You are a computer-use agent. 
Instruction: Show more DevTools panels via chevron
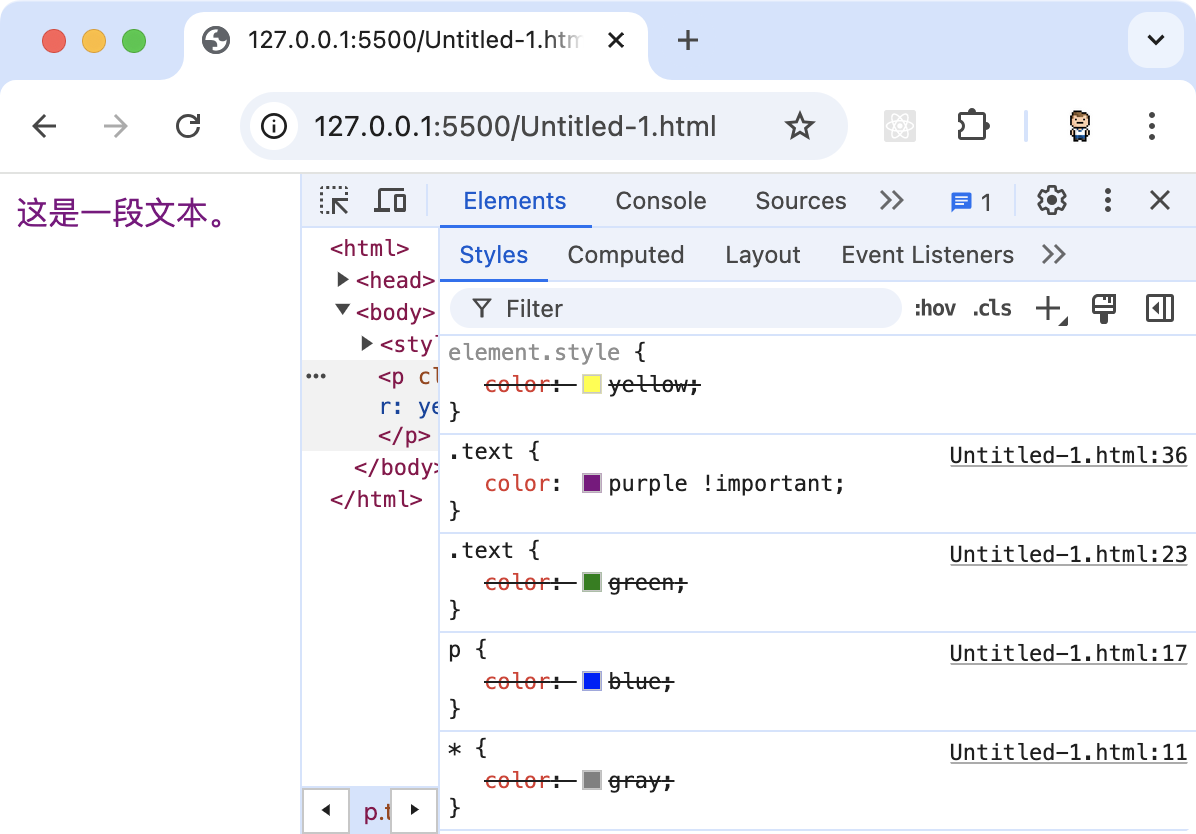[x=891, y=201]
